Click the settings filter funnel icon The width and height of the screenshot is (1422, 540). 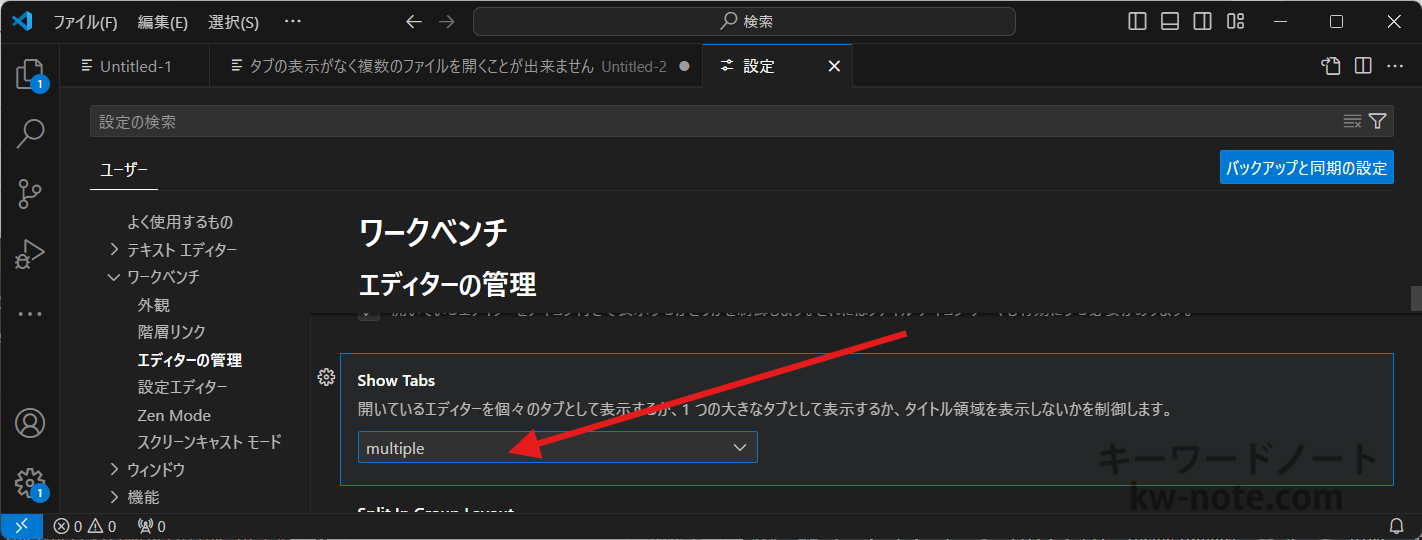1377,121
